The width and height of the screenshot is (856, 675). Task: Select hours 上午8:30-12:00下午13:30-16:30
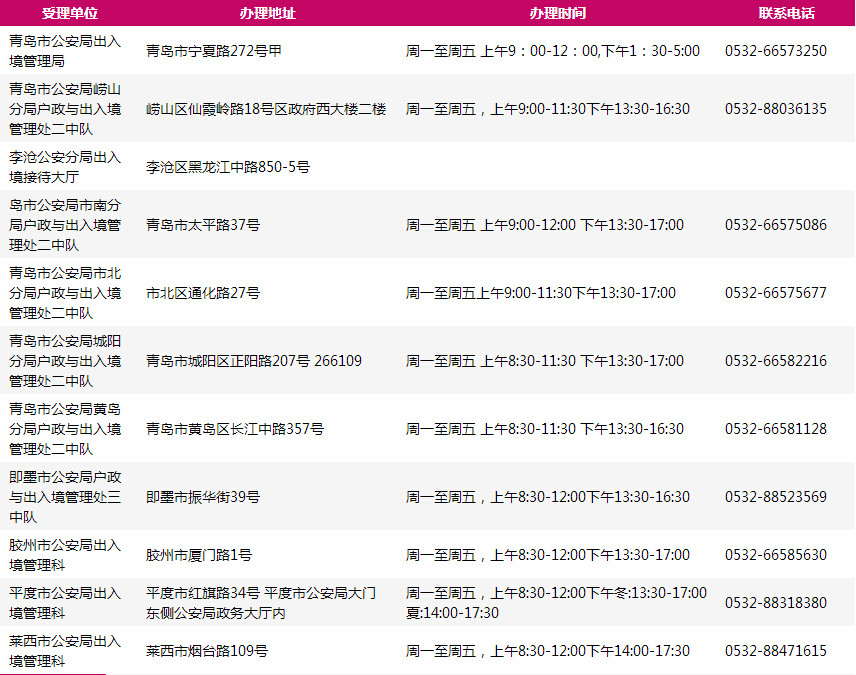point(590,496)
